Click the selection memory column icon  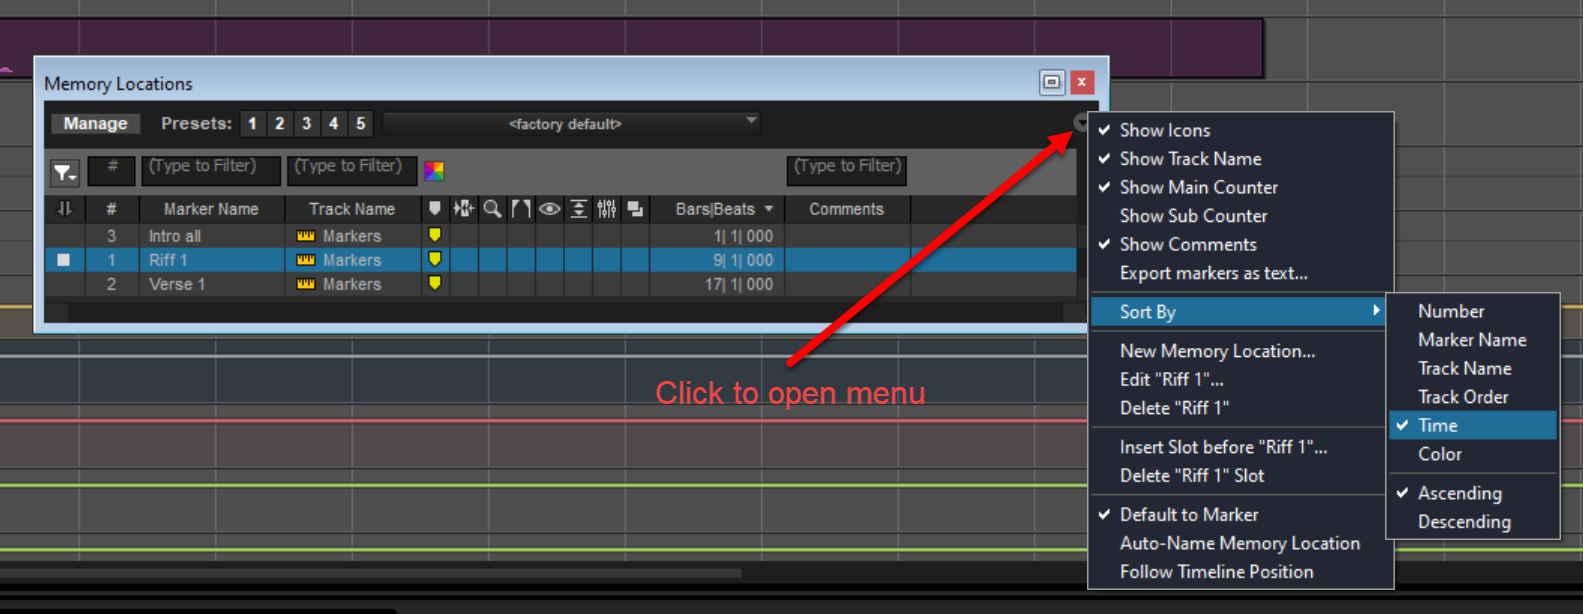(x=463, y=209)
